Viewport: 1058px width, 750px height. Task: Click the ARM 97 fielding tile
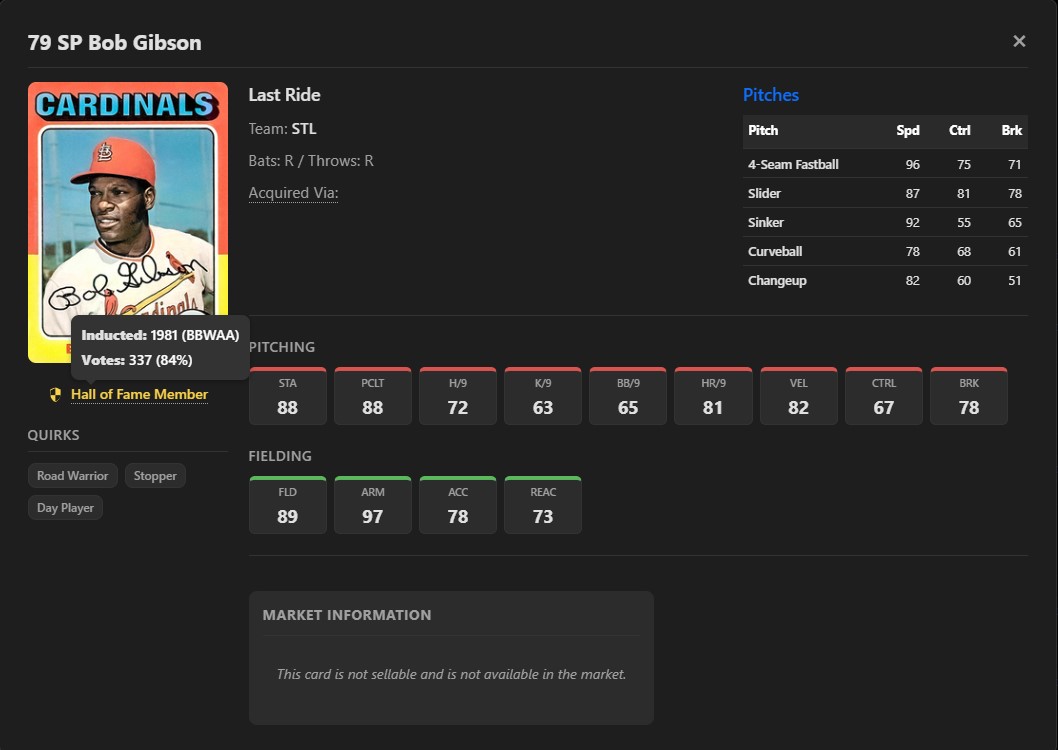(x=372, y=505)
